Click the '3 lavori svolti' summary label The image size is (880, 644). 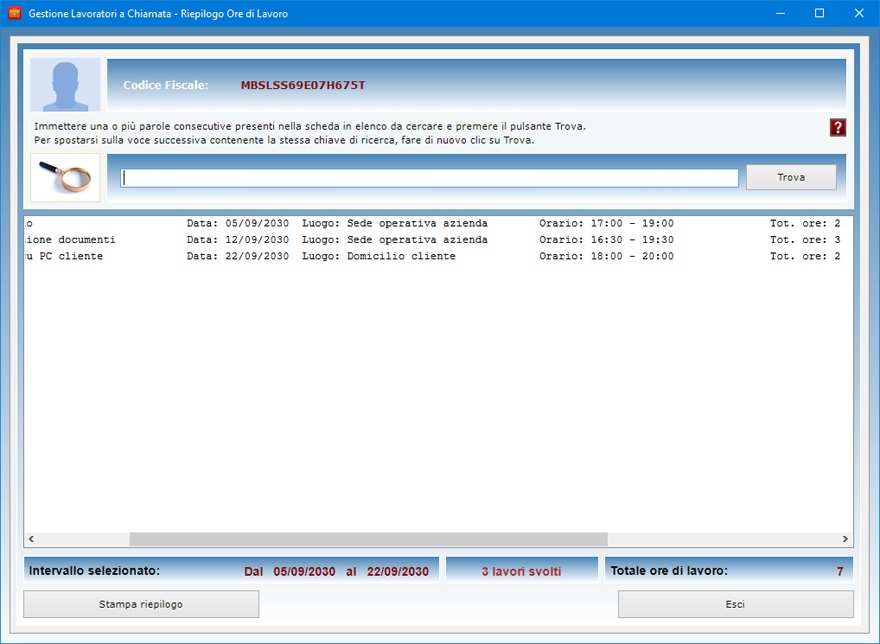click(x=521, y=571)
